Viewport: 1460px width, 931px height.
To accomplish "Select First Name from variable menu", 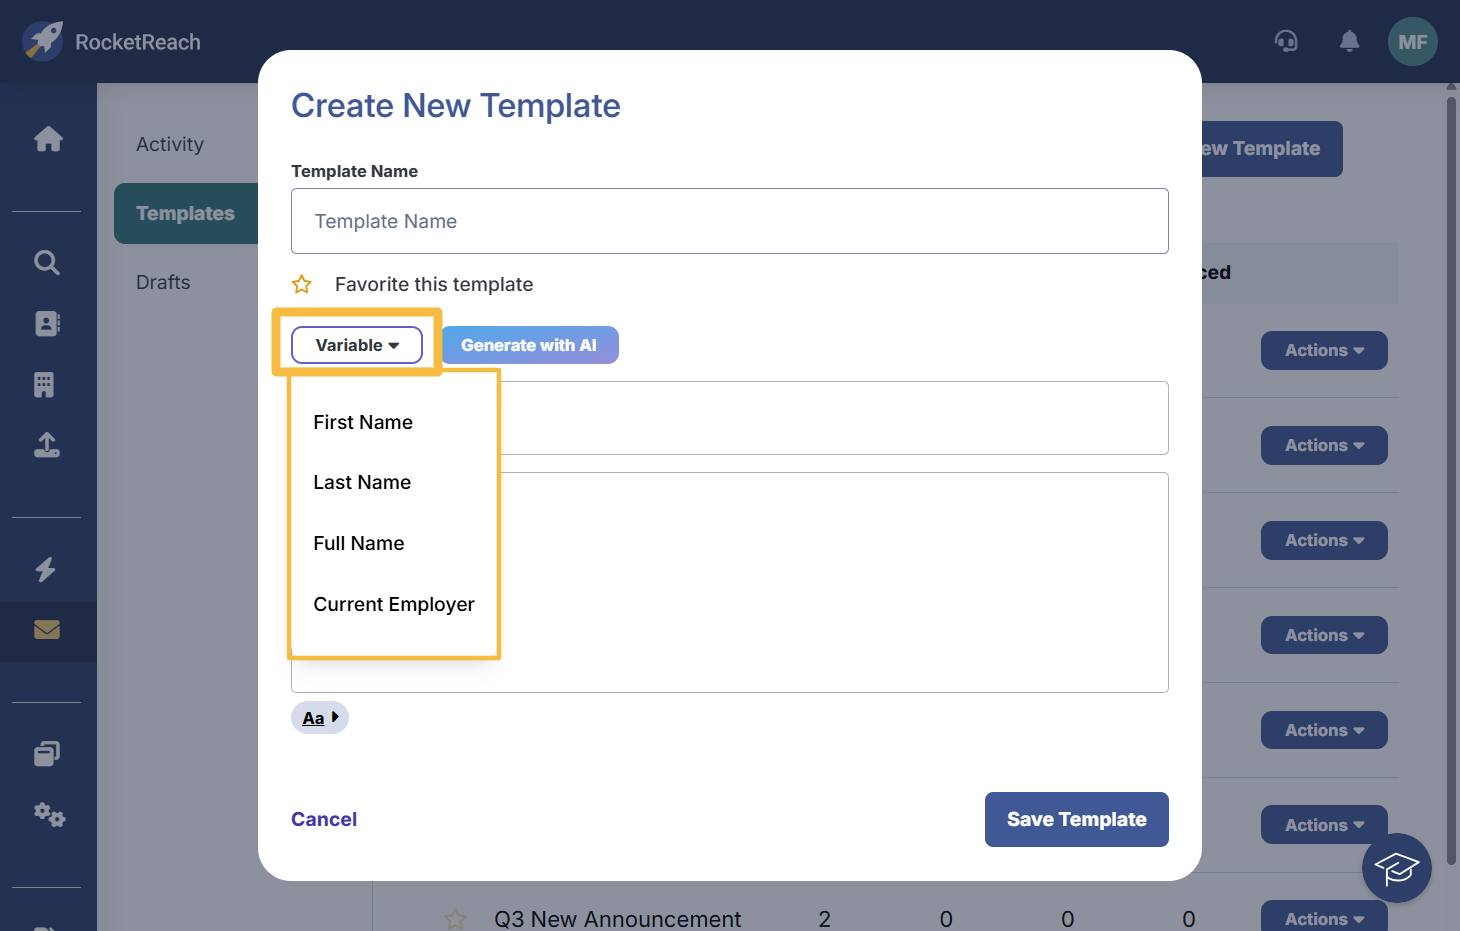I will pos(363,423).
